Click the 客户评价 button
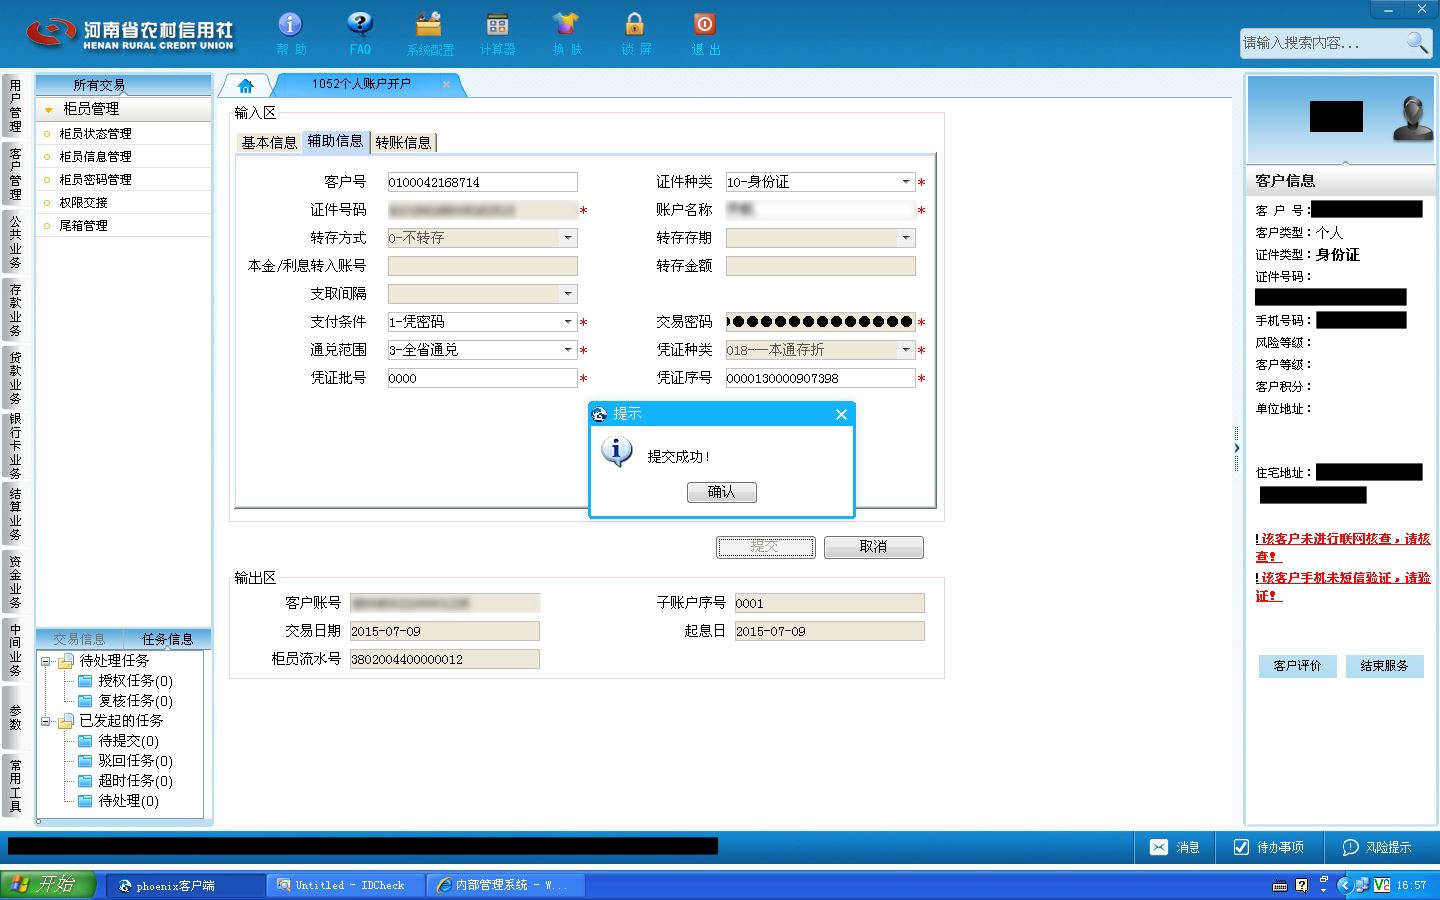 tap(1297, 666)
